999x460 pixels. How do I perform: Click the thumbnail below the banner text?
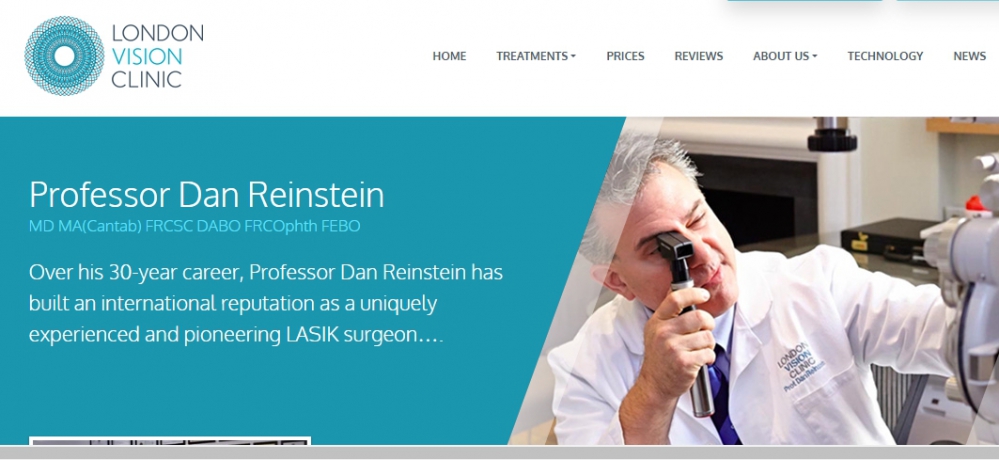(170, 441)
